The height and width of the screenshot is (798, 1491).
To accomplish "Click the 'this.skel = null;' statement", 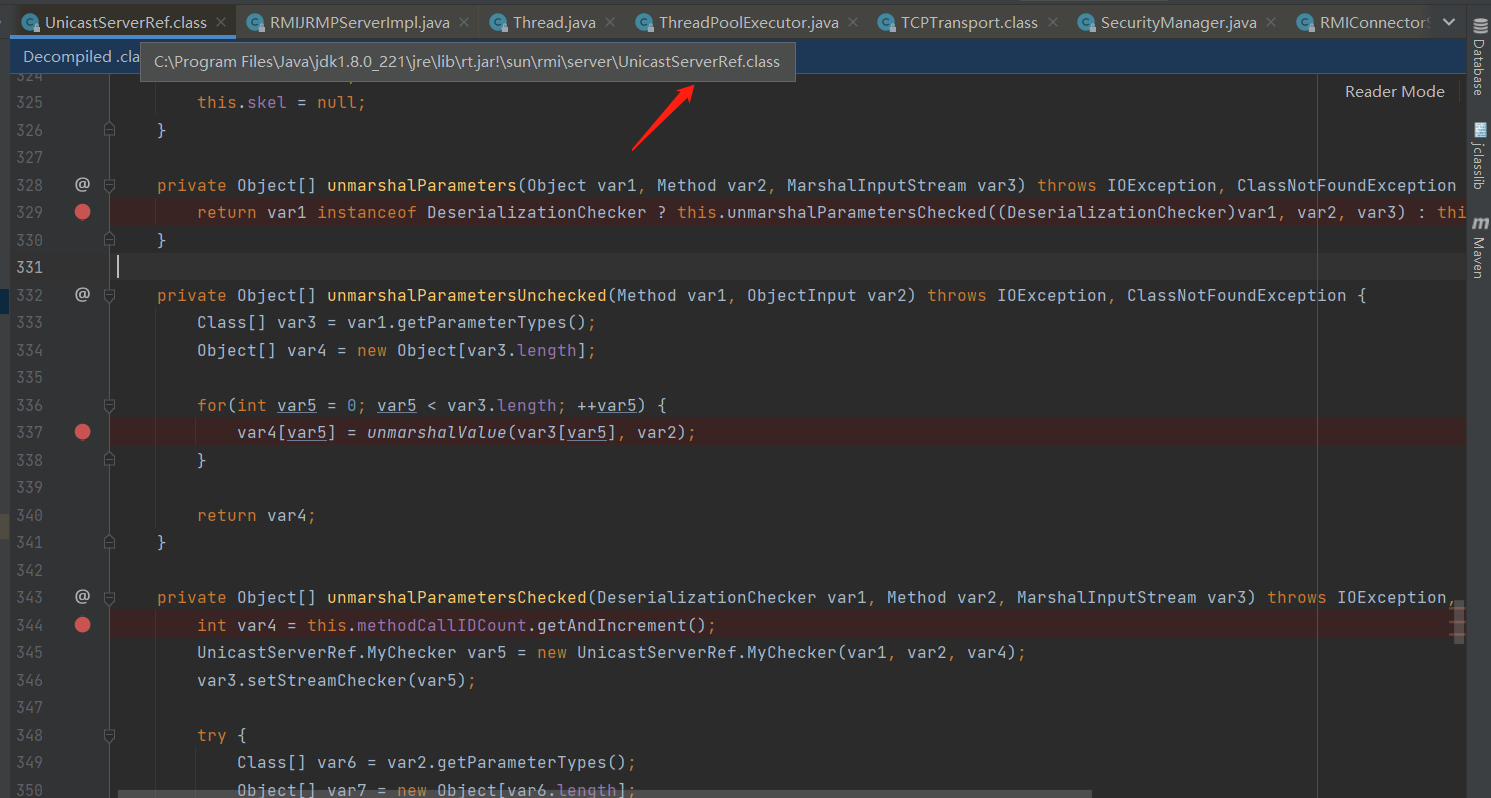I will tap(282, 102).
